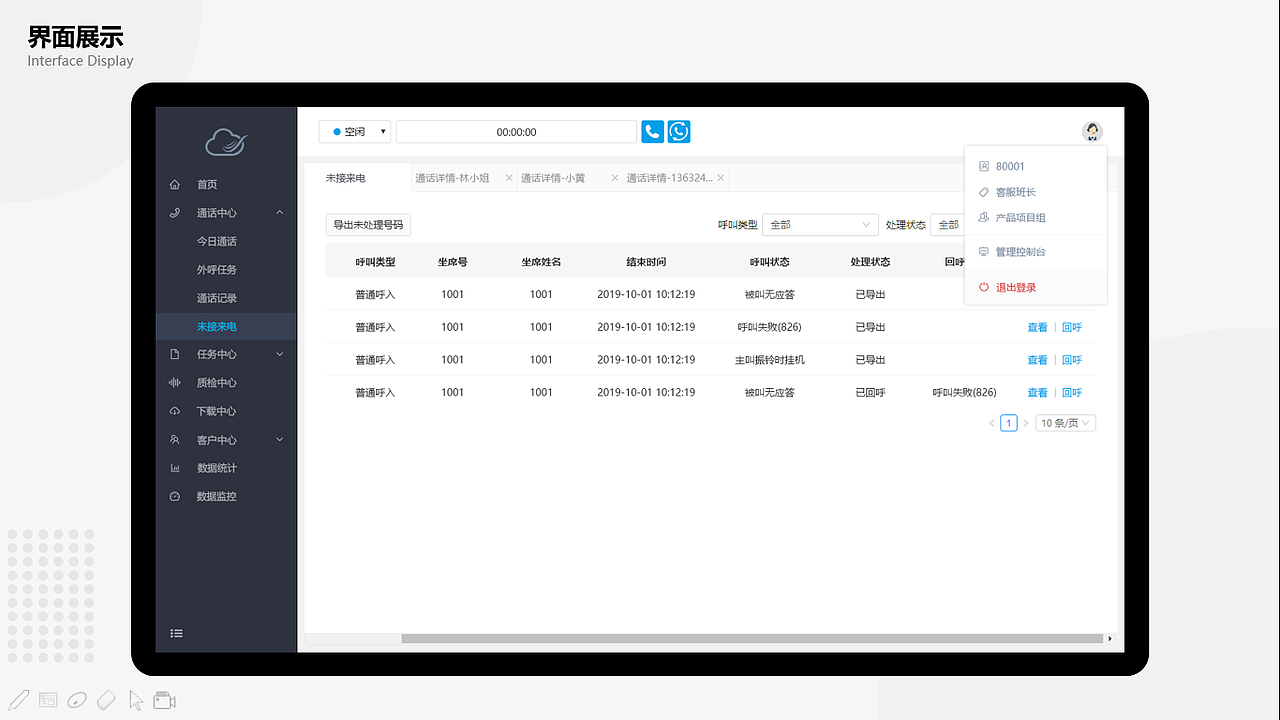Open the 空闲 agent status dropdown
The height and width of the screenshot is (720, 1280).
pyautogui.click(x=355, y=131)
